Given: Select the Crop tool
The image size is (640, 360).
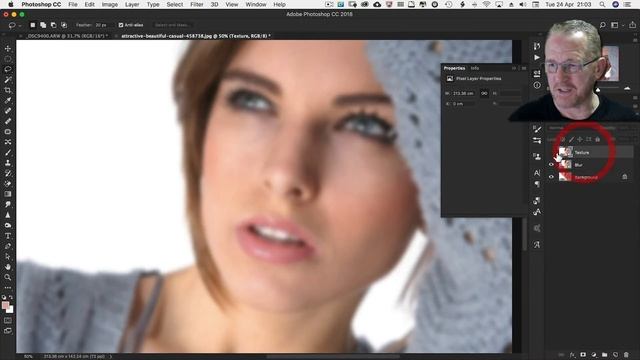Looking at the screenshot, I should (8, 90).
